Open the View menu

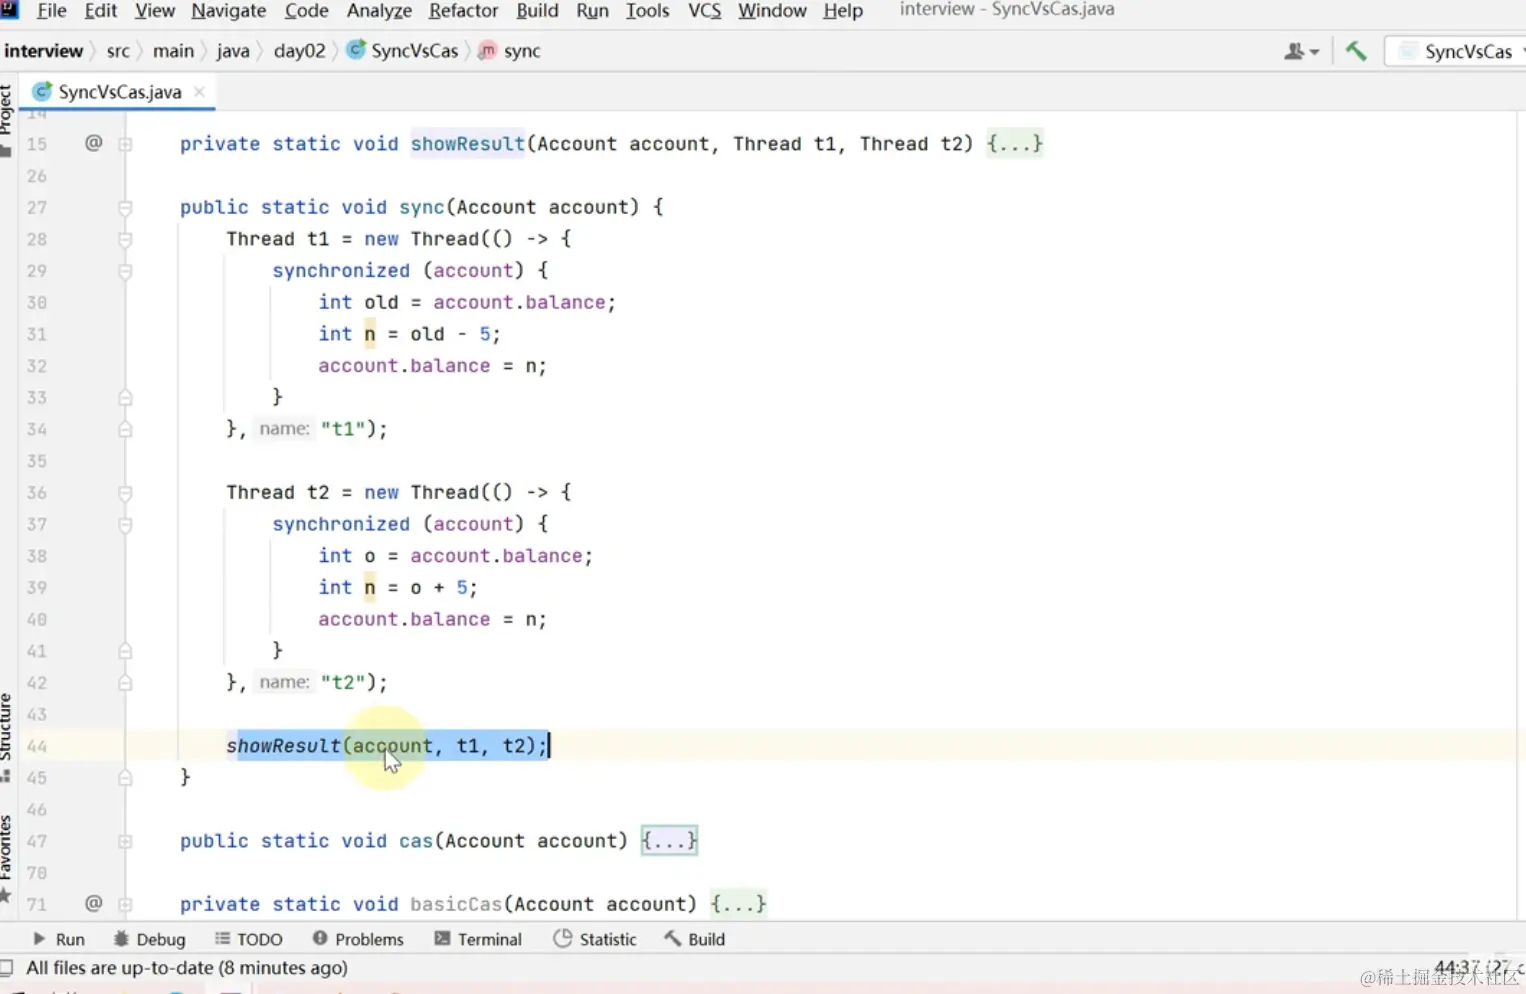[x=155, y=11]
